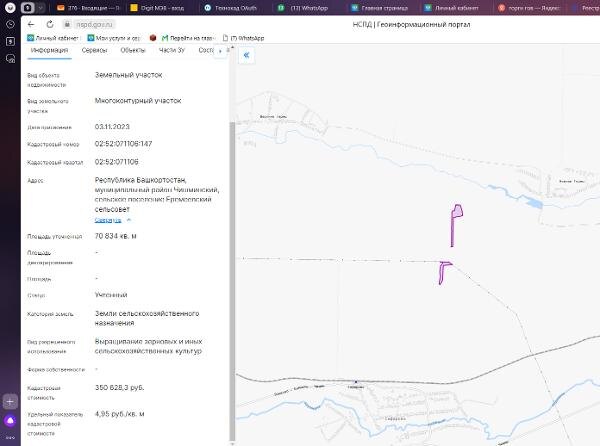Click the Многоконтурный участок value
The image size is (600, 446).
pyautogui.click(x=138, y=101)
